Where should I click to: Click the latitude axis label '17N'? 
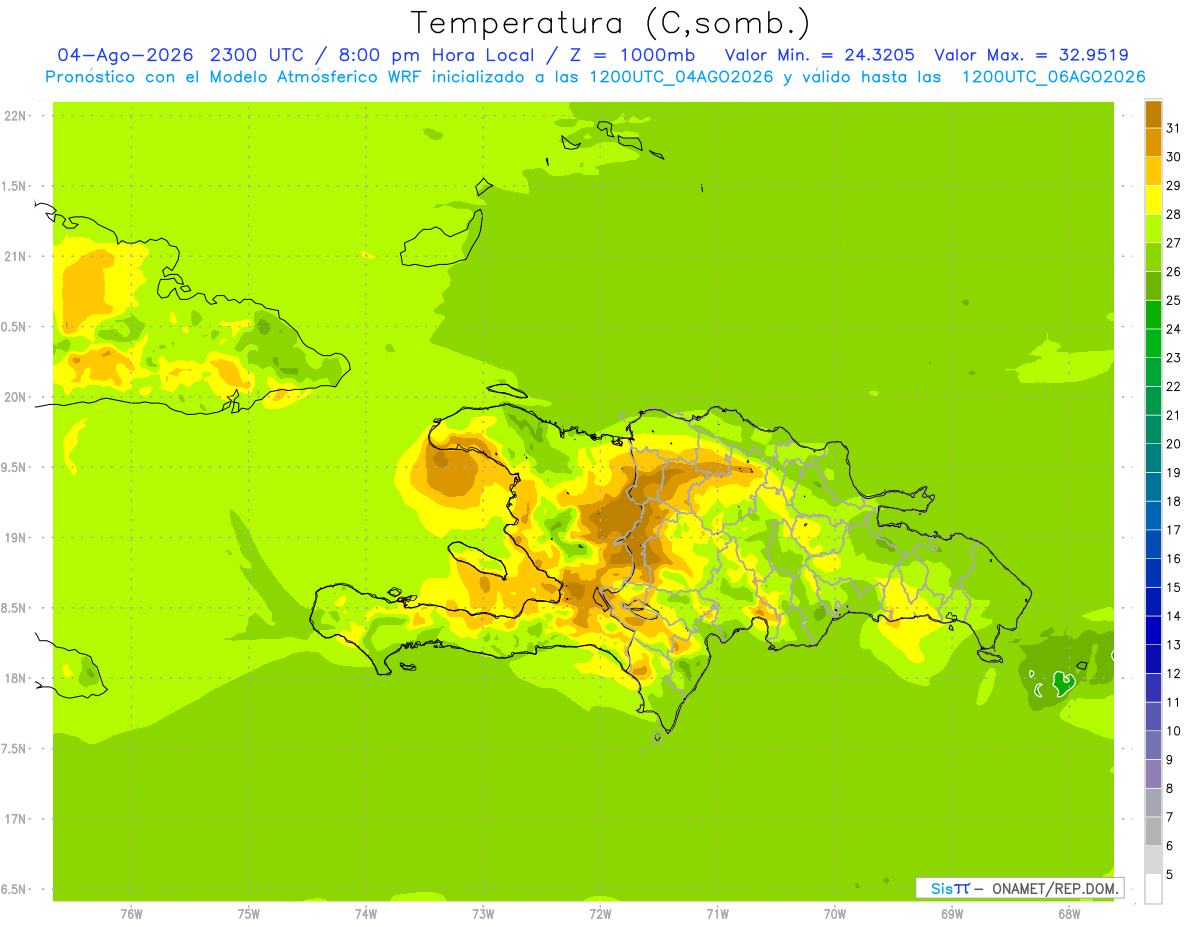click(15, 819)
